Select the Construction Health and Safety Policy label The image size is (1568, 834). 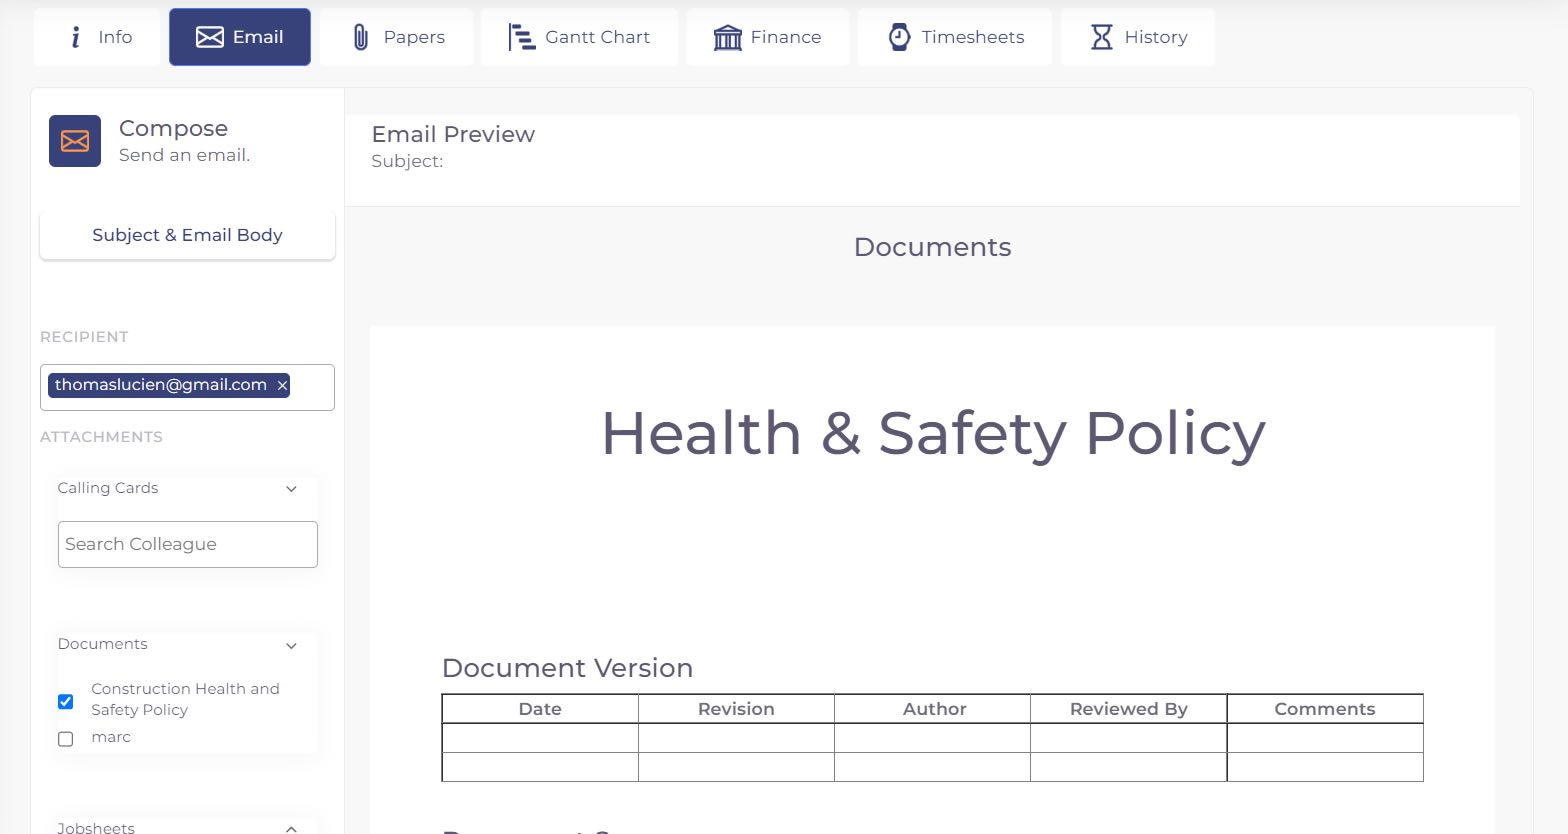pyautogui.click(x=185, y=699)
